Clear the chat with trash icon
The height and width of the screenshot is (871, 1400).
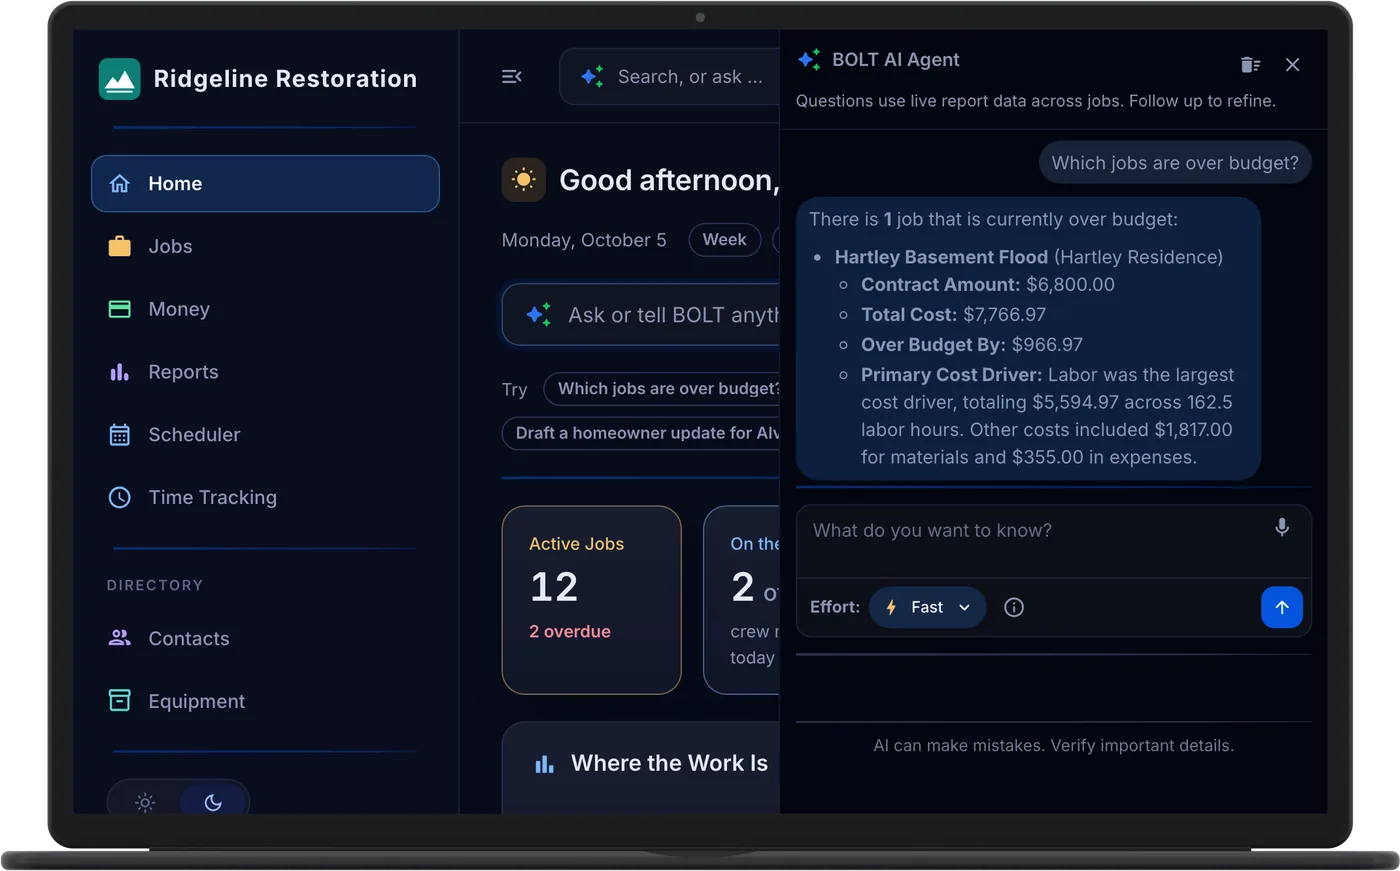click(x=1250, y=65)
